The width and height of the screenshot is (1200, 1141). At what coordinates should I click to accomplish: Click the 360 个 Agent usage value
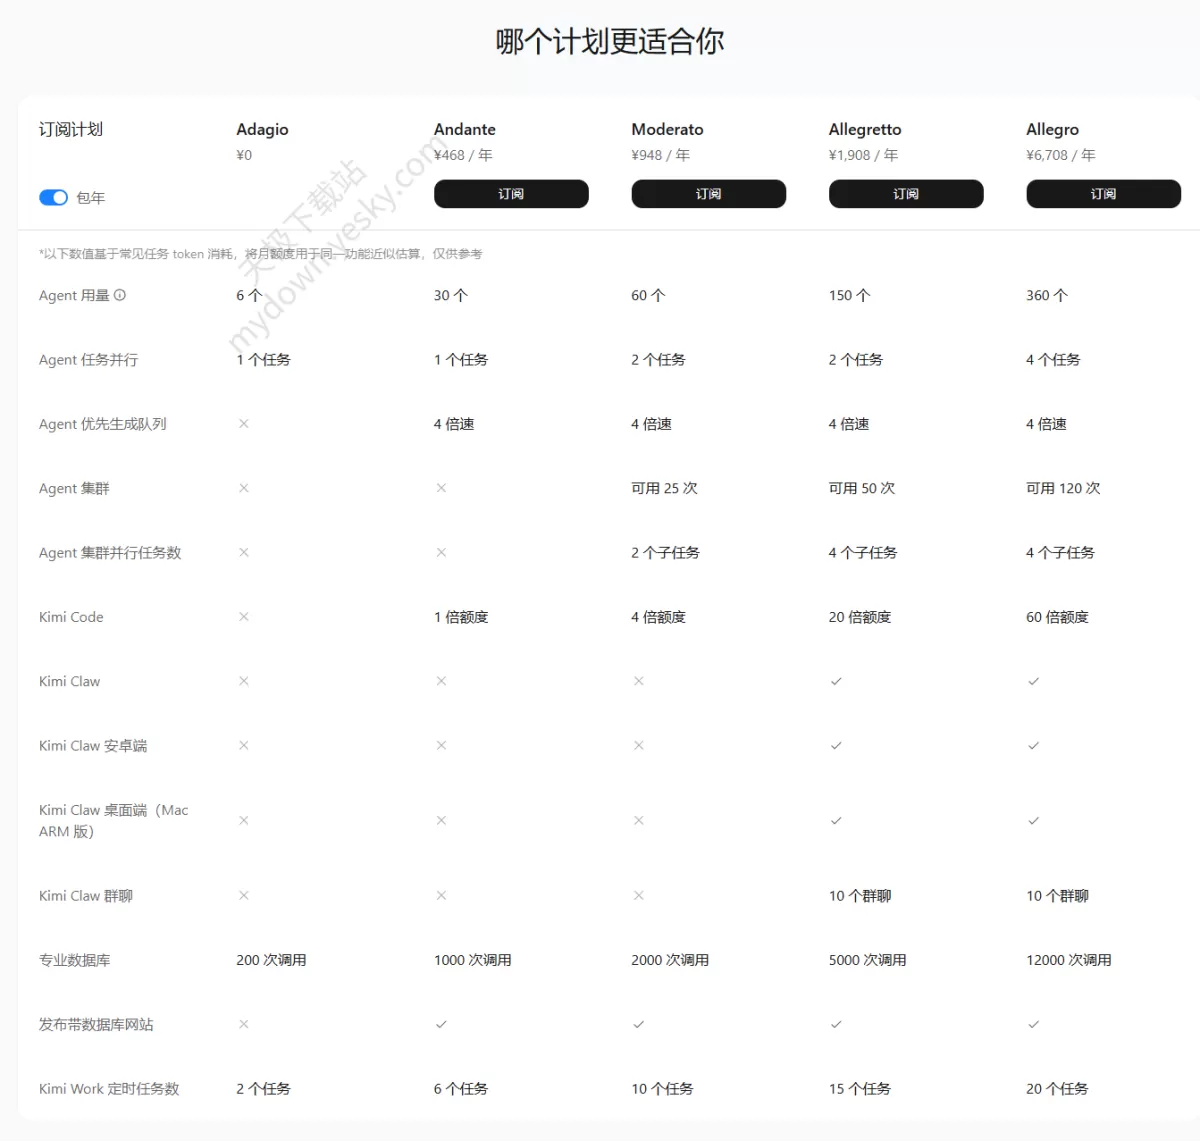pos(1047,295)
